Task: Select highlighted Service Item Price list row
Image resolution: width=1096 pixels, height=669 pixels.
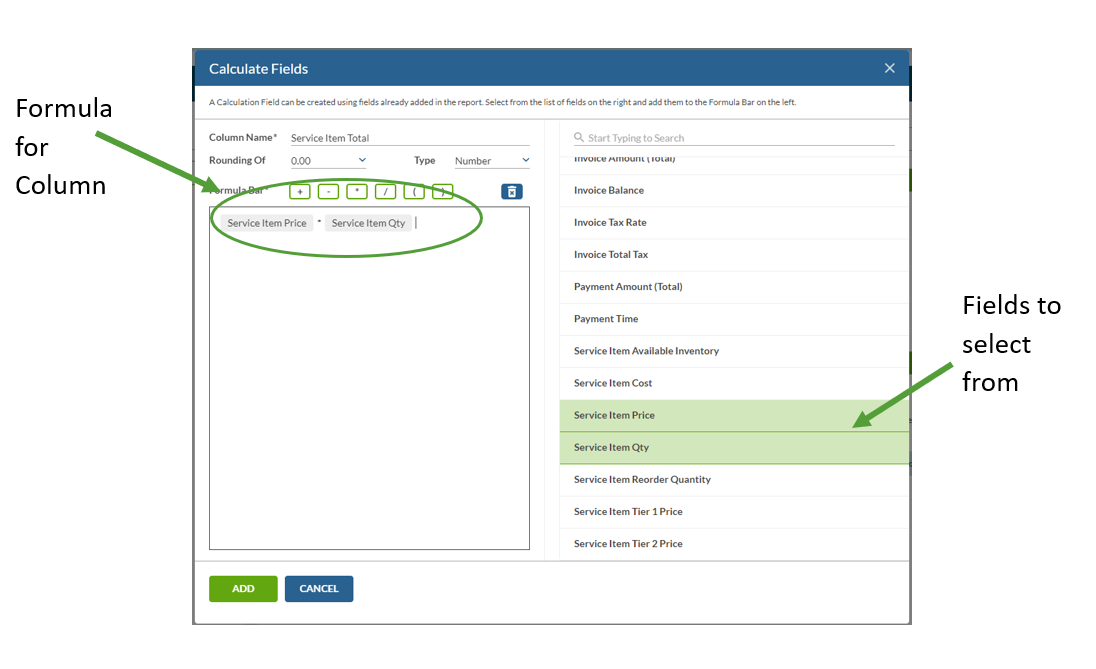Action: 734,415
